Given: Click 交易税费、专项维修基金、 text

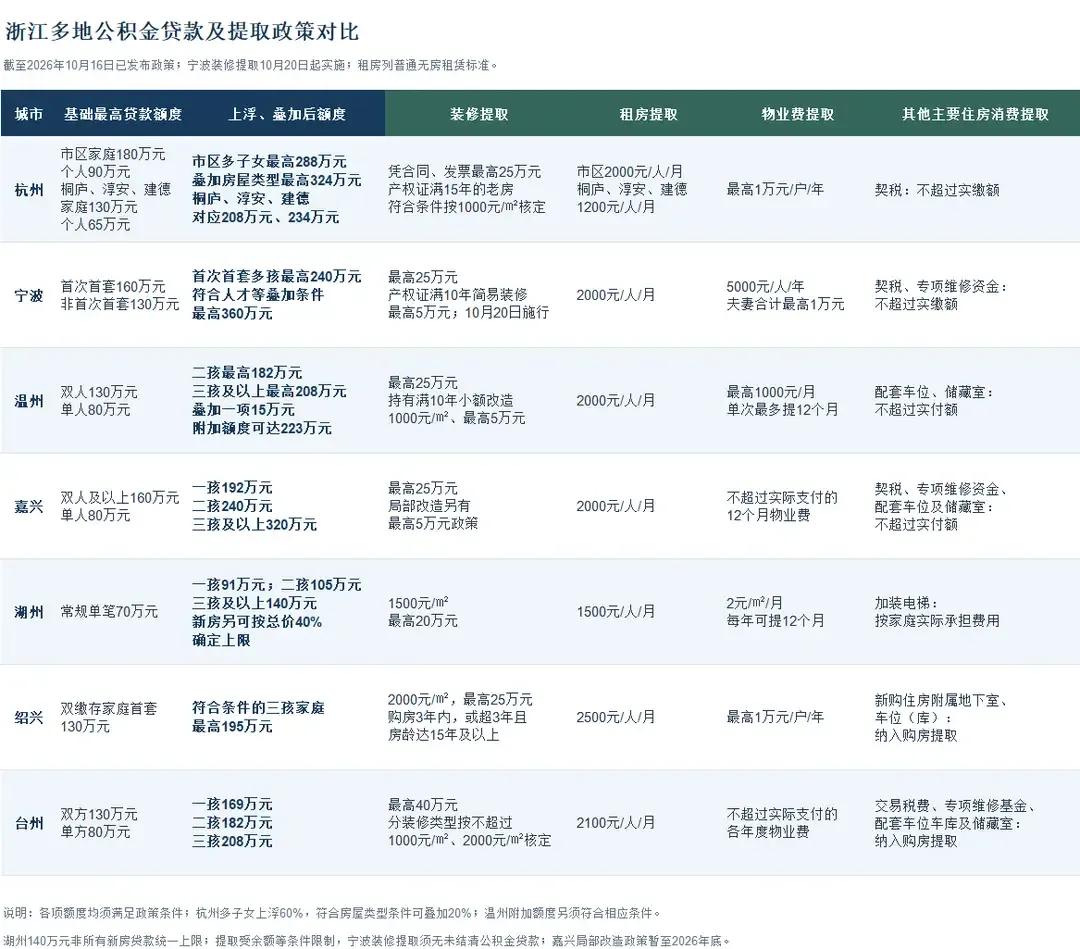Looking at the screenshot, I should pos(955,805).
